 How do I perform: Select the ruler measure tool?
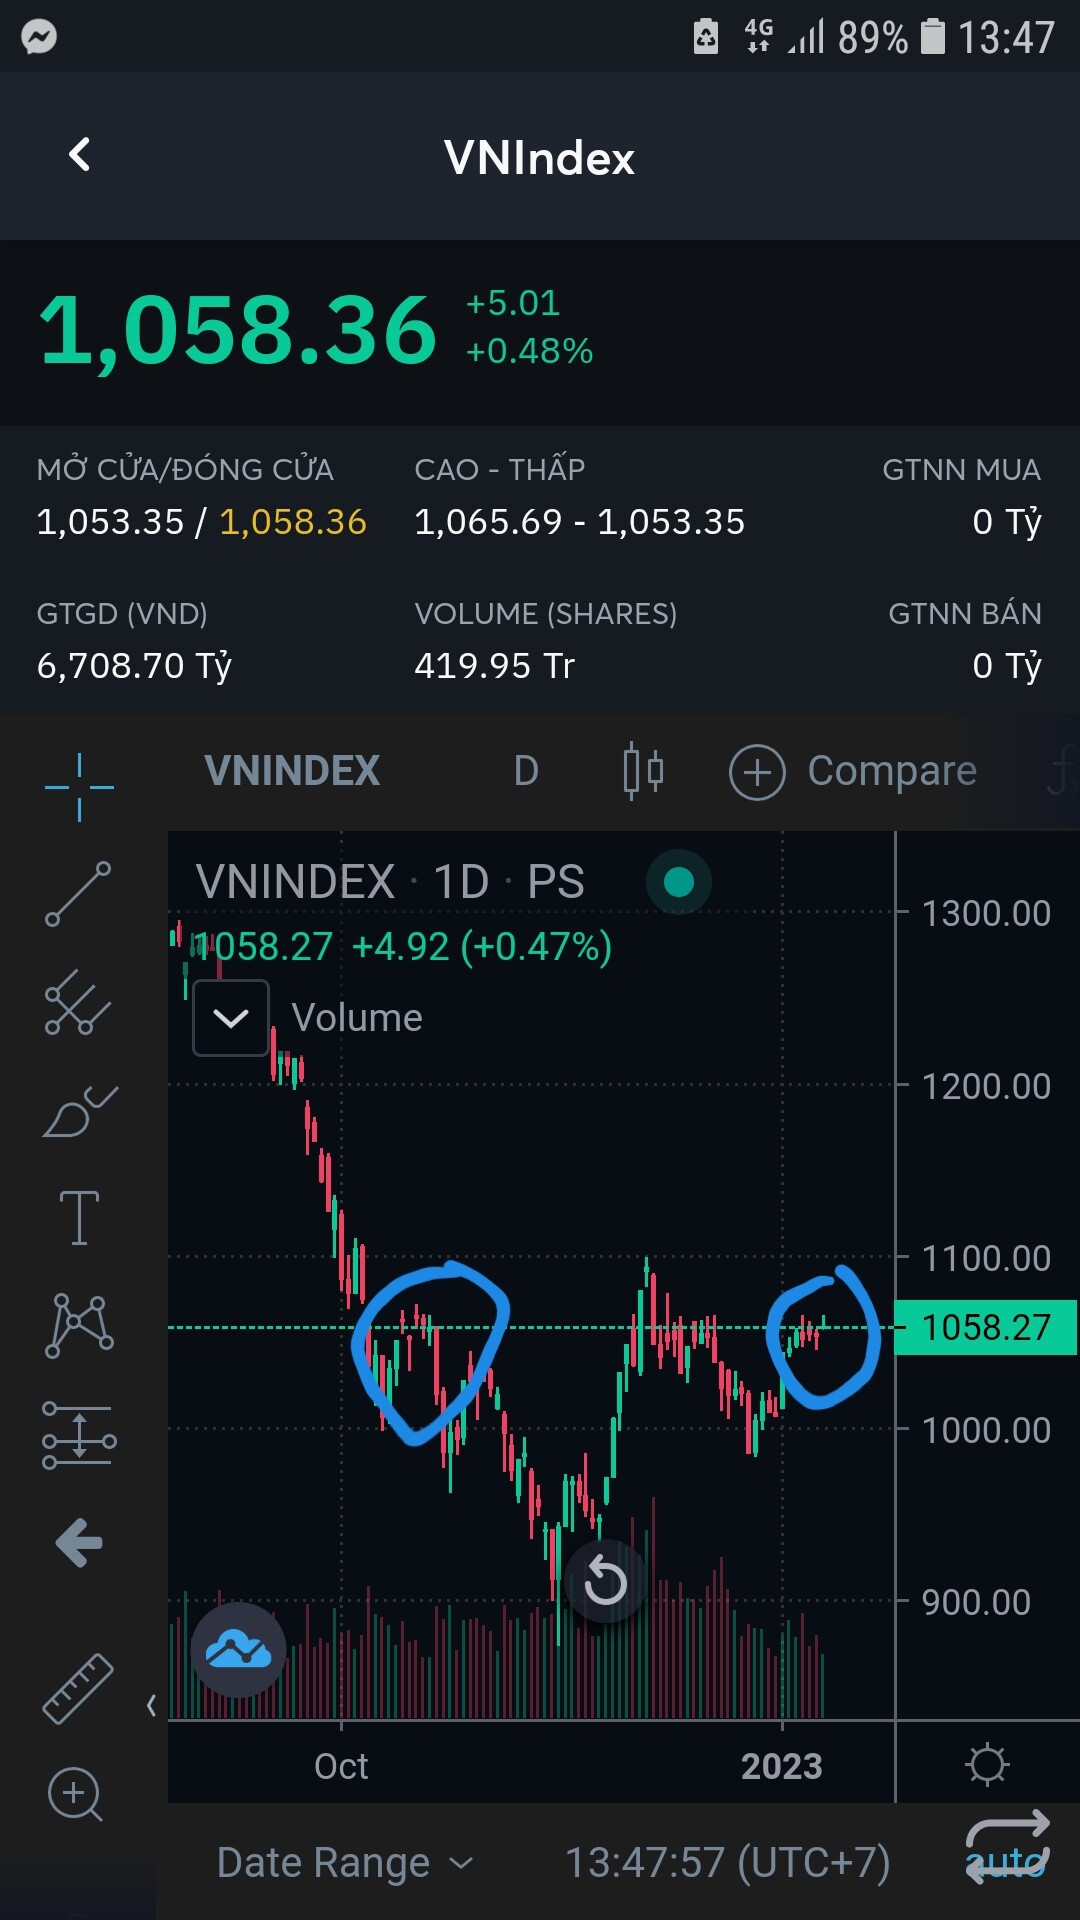coord(78,1689)
